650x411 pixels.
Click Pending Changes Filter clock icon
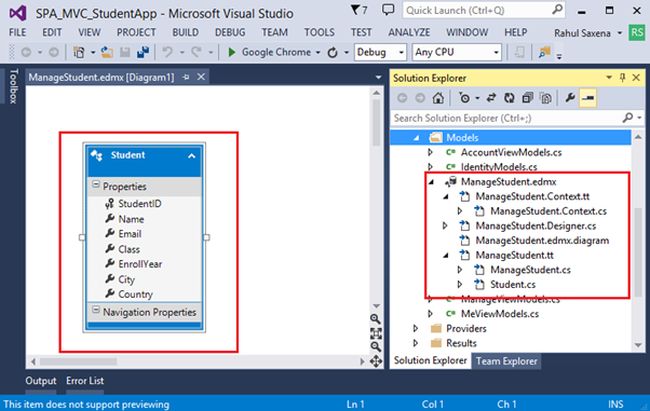point(465,98)
